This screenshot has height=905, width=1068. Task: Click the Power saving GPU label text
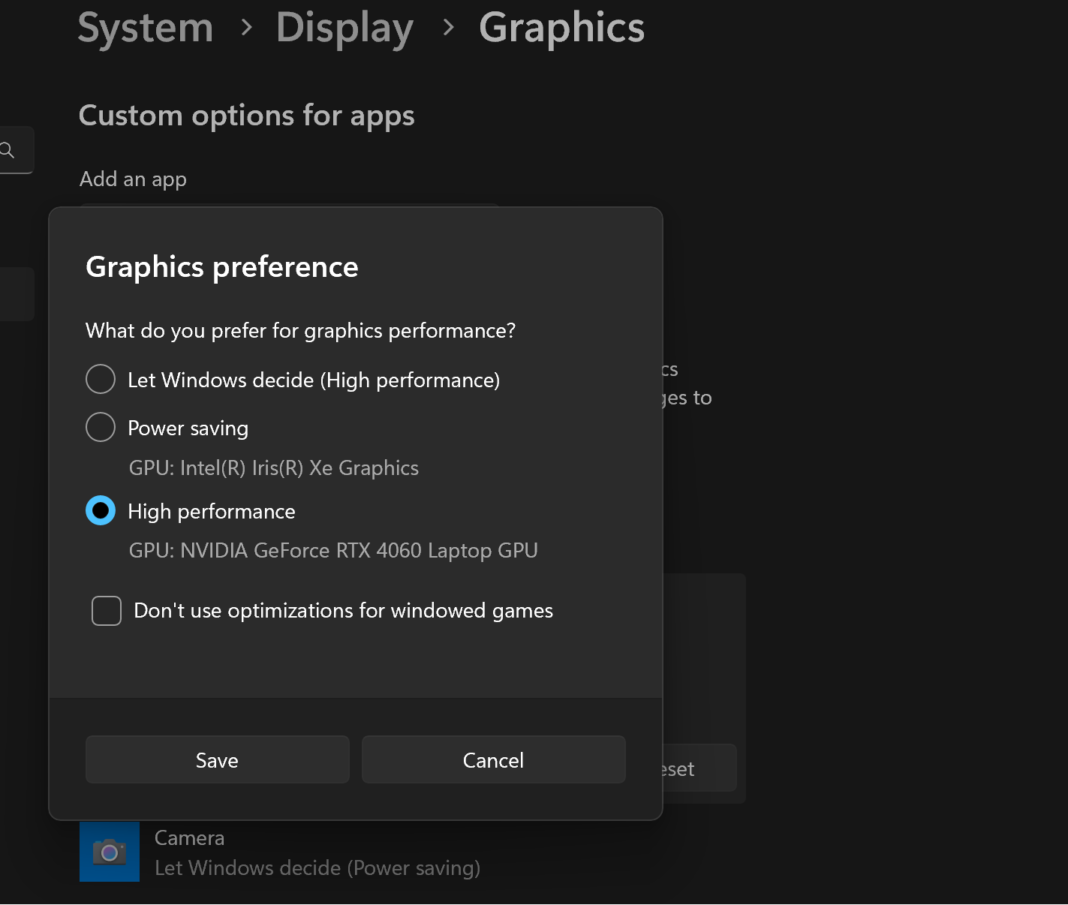coord(187,427)
